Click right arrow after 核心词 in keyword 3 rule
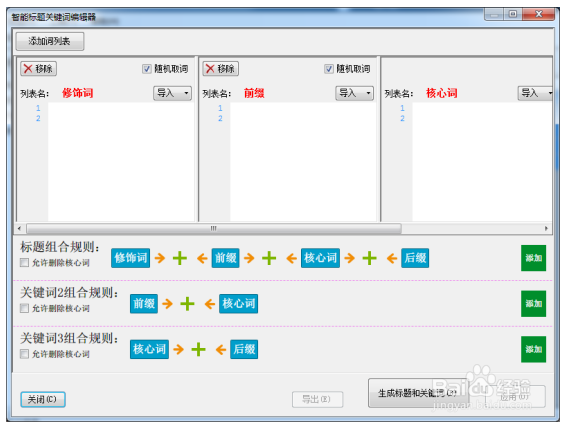The width and height of the screenshot is (563, 425). 178,349
